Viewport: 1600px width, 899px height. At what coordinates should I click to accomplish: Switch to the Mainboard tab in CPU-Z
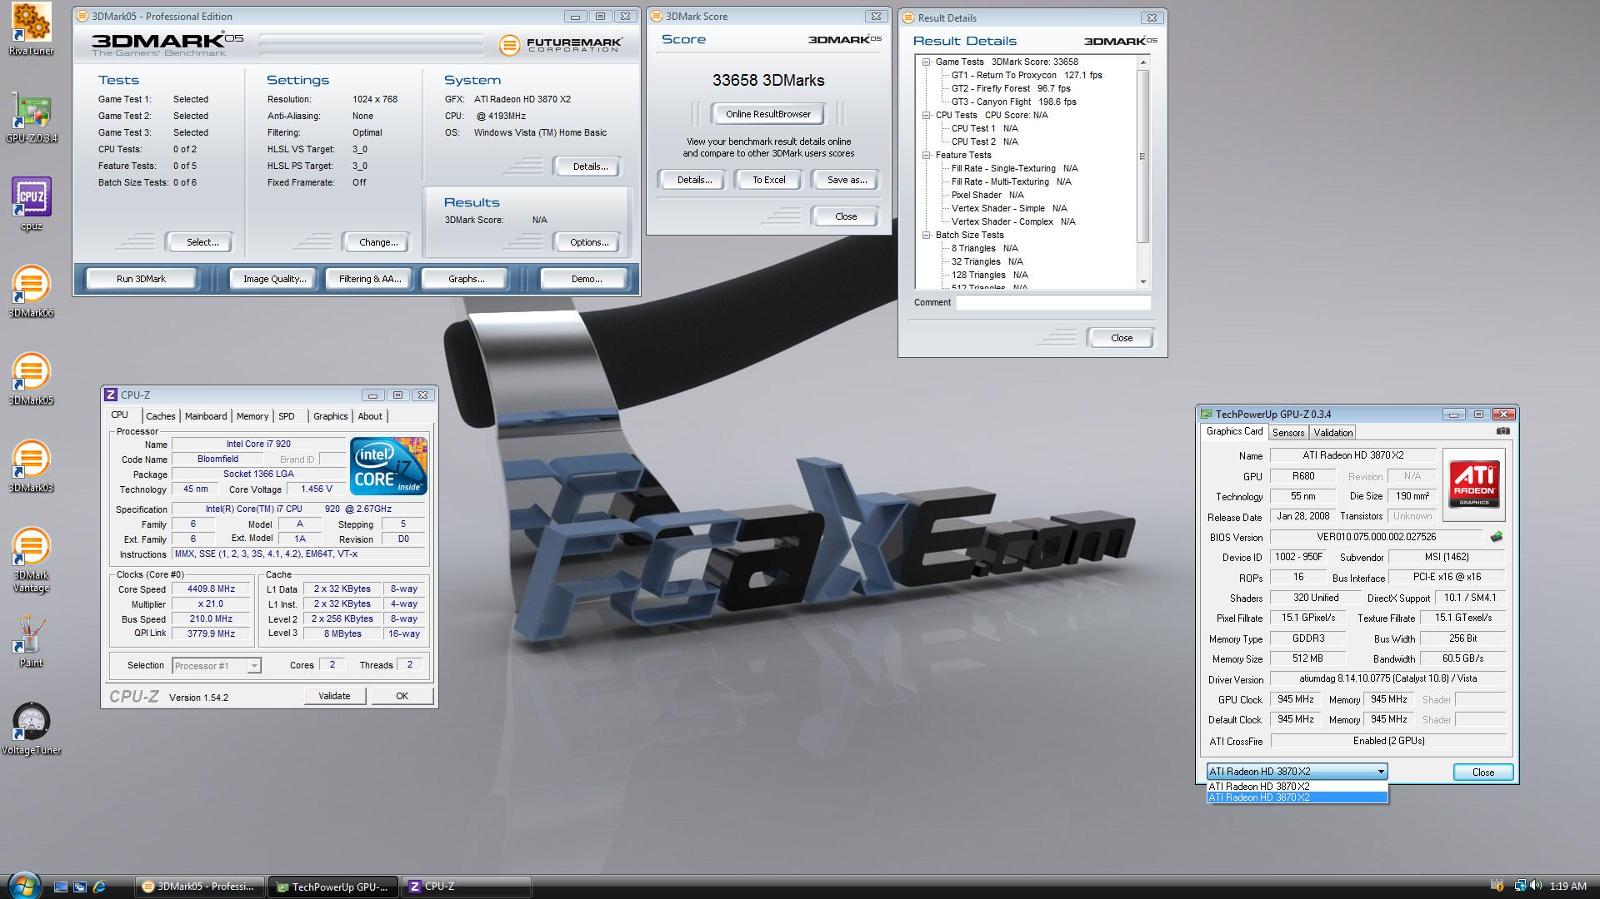click(206, 416)
